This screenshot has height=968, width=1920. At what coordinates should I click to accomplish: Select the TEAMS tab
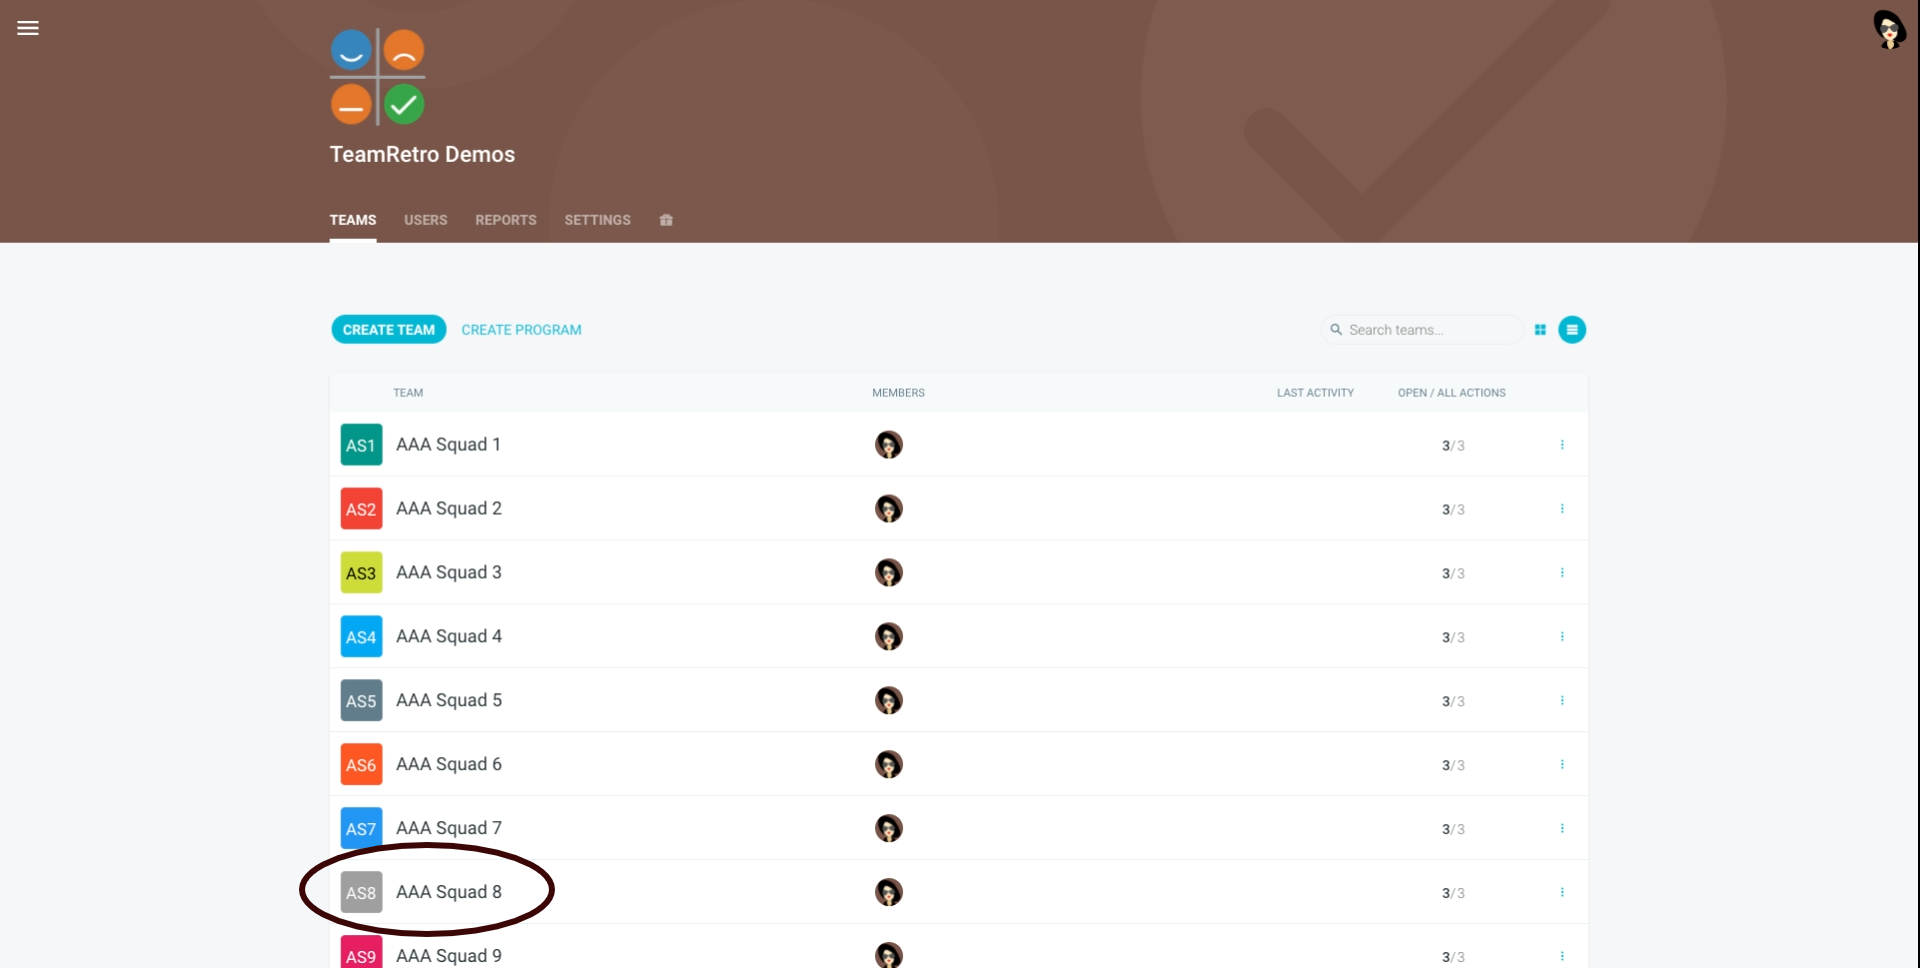(x=353, y=220)
